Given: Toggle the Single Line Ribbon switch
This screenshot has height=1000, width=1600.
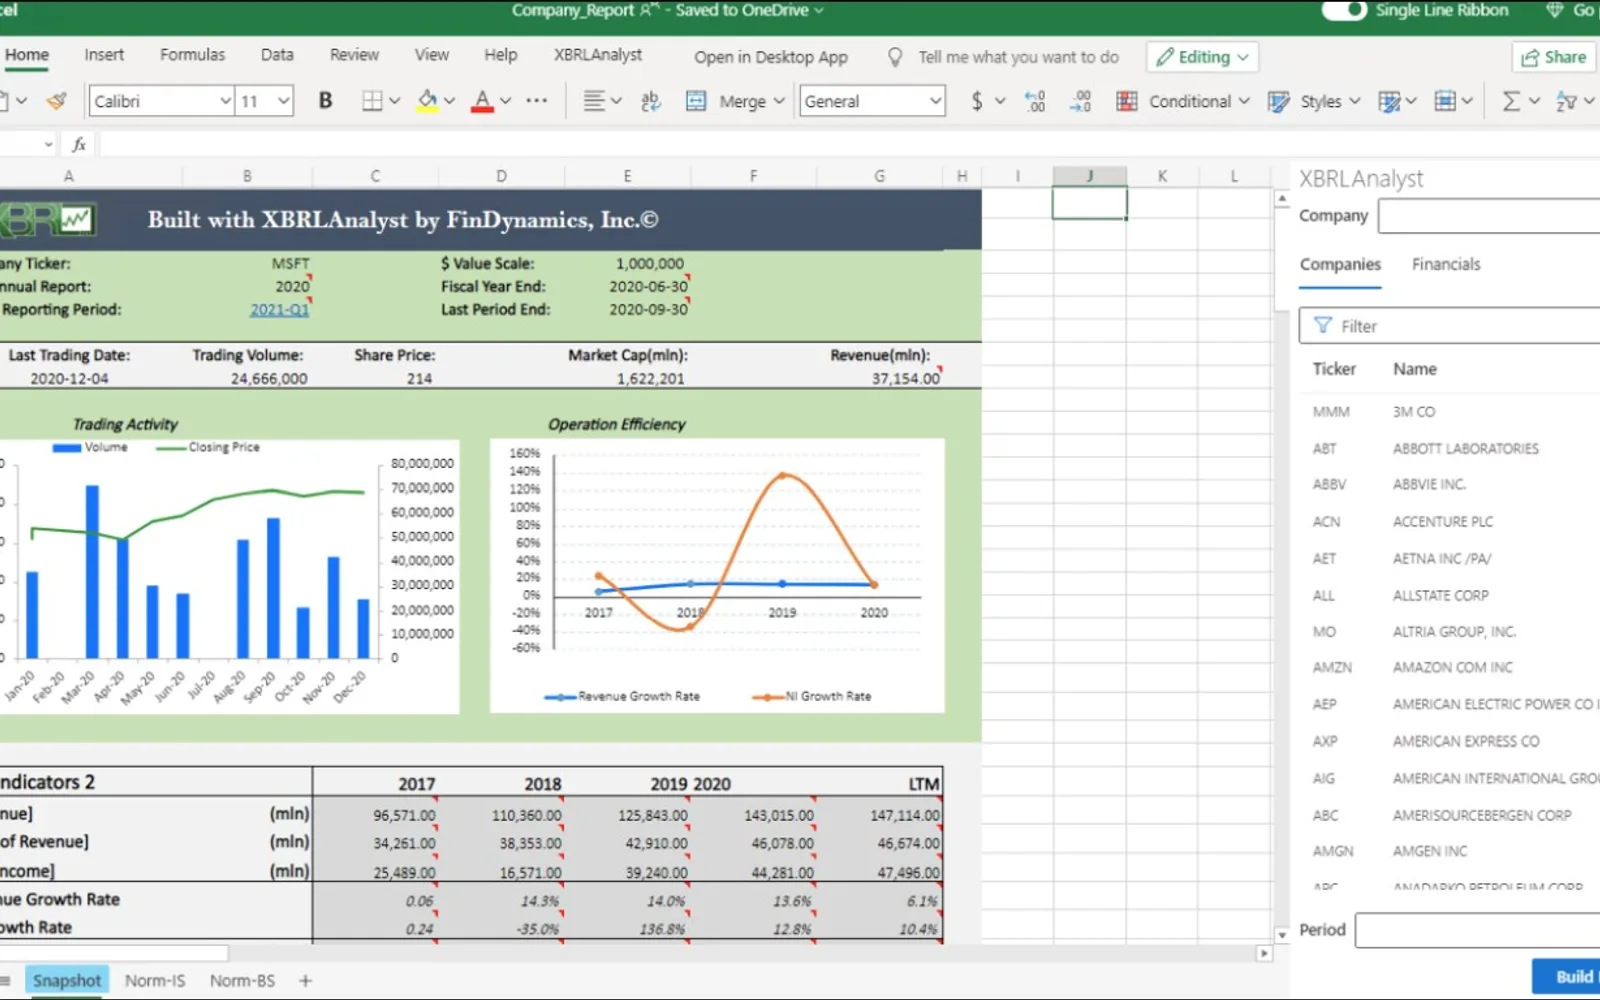Looking at the screenshot, I should (1343, 10).
